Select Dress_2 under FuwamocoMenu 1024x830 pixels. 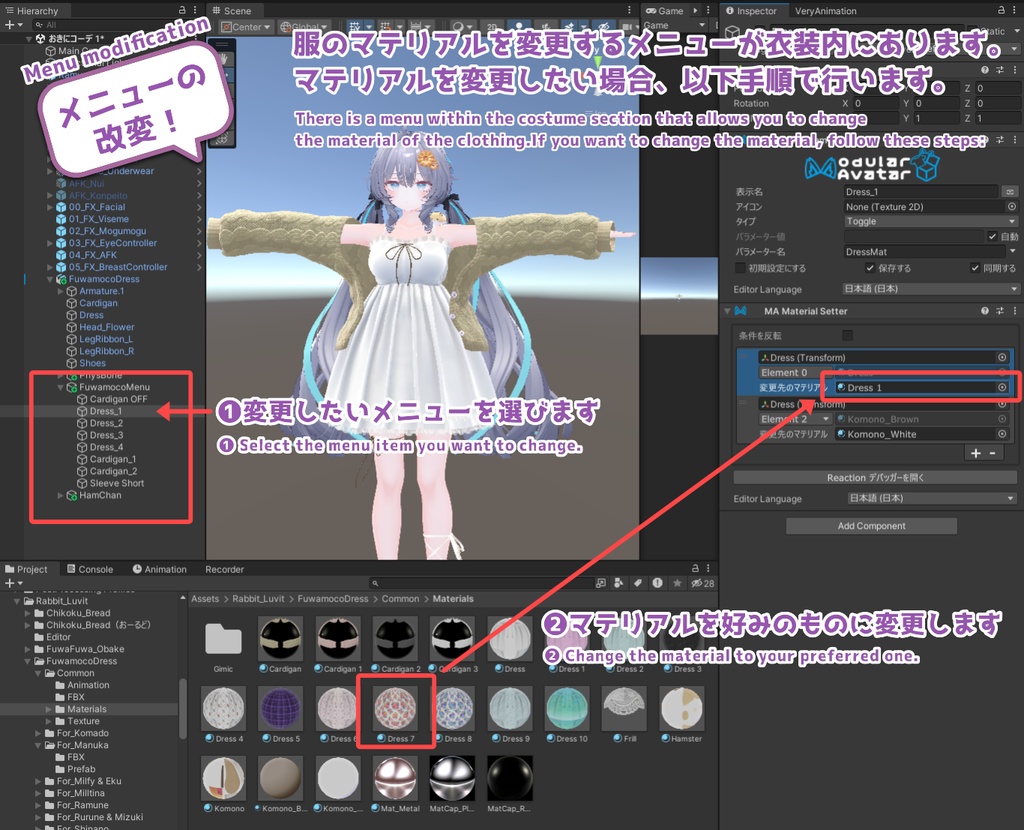click(x=106, y=423)
